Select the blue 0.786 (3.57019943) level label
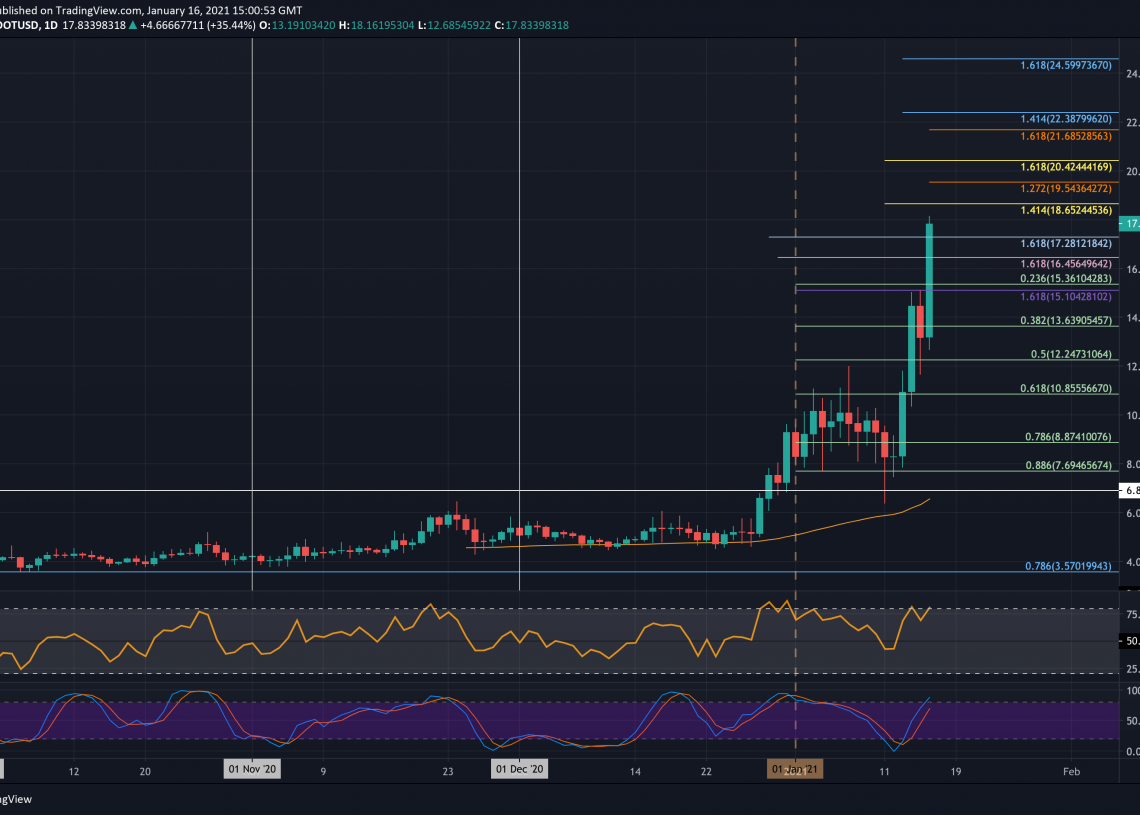 tap(1066, 566)
